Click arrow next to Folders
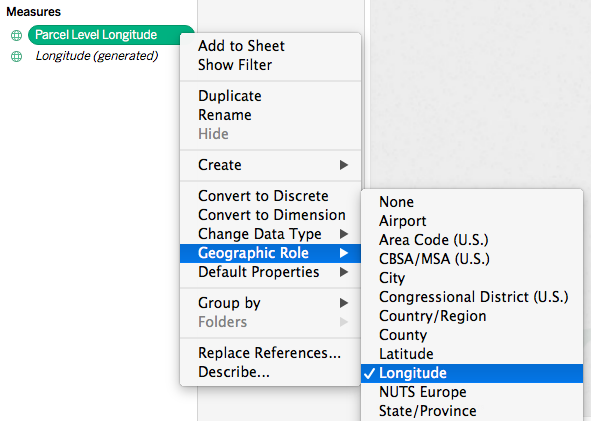The width and height of the screenshot is (591, 421). coord(343,322)
